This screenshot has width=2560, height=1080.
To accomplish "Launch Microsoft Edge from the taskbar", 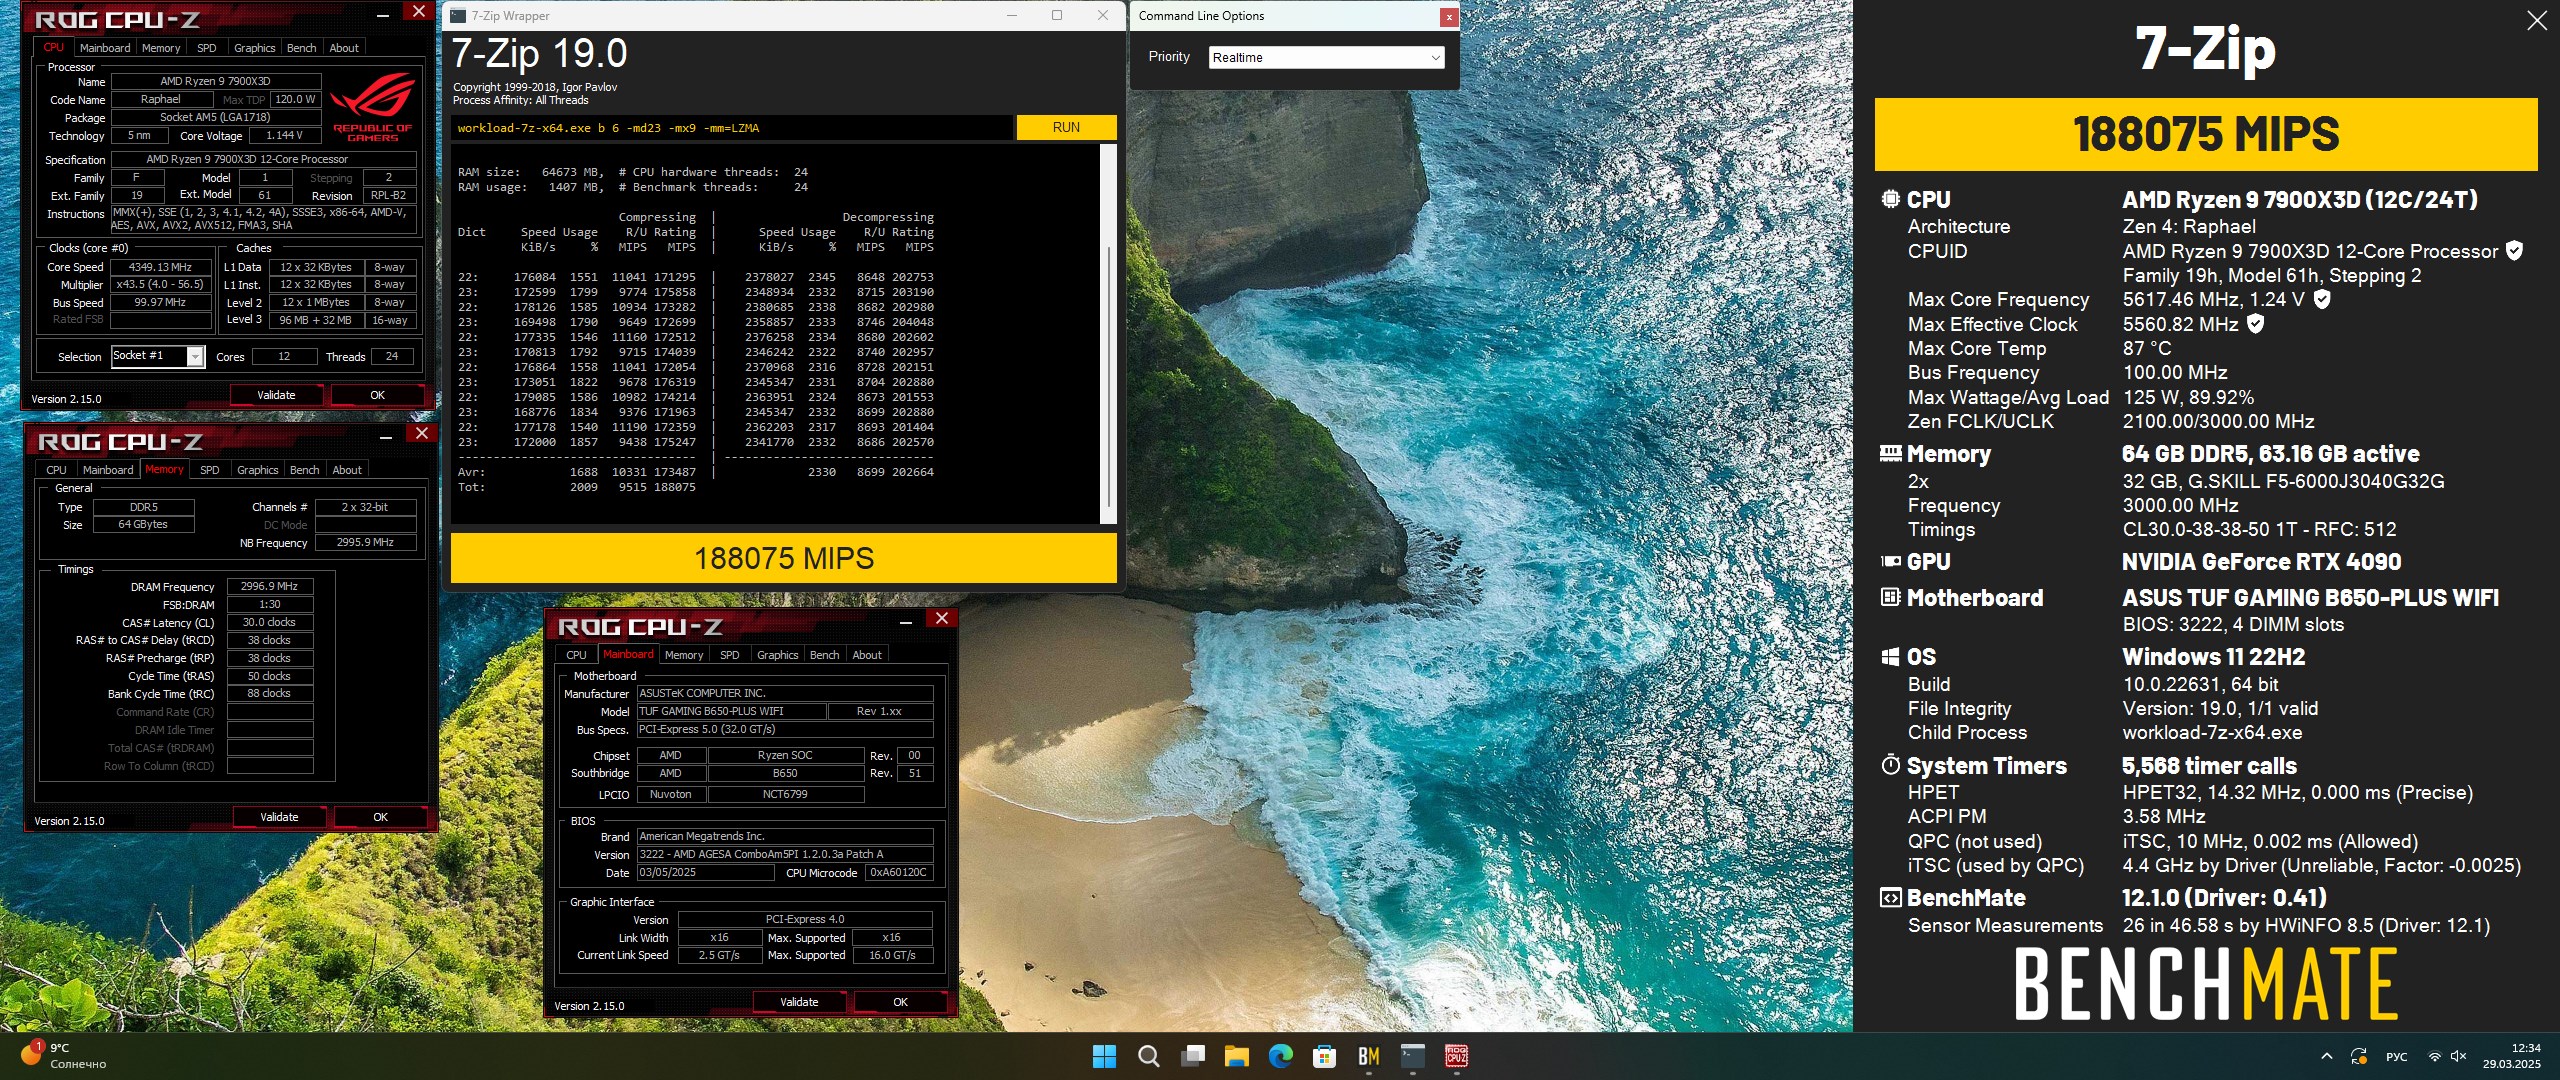I will [x=1280, y=1056].
